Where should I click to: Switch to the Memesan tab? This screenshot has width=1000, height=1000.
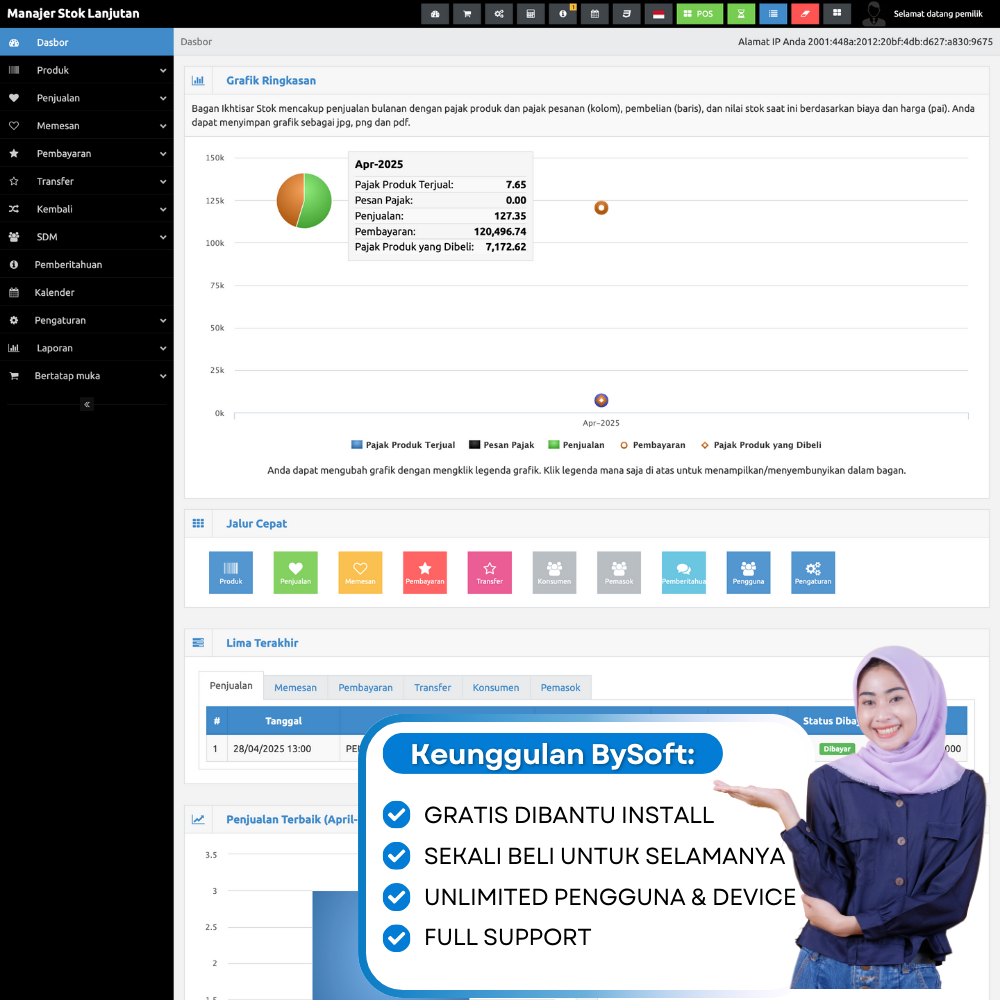295,687
